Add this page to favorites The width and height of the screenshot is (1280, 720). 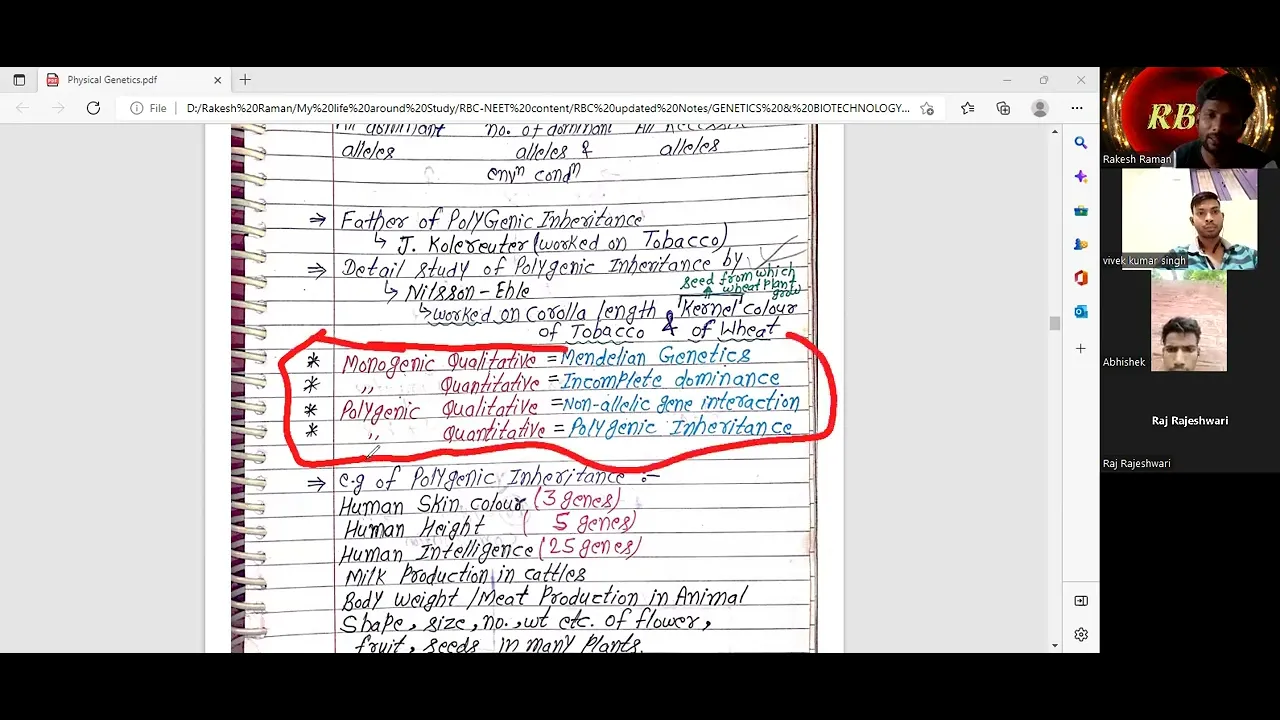(x=927, y=108)
